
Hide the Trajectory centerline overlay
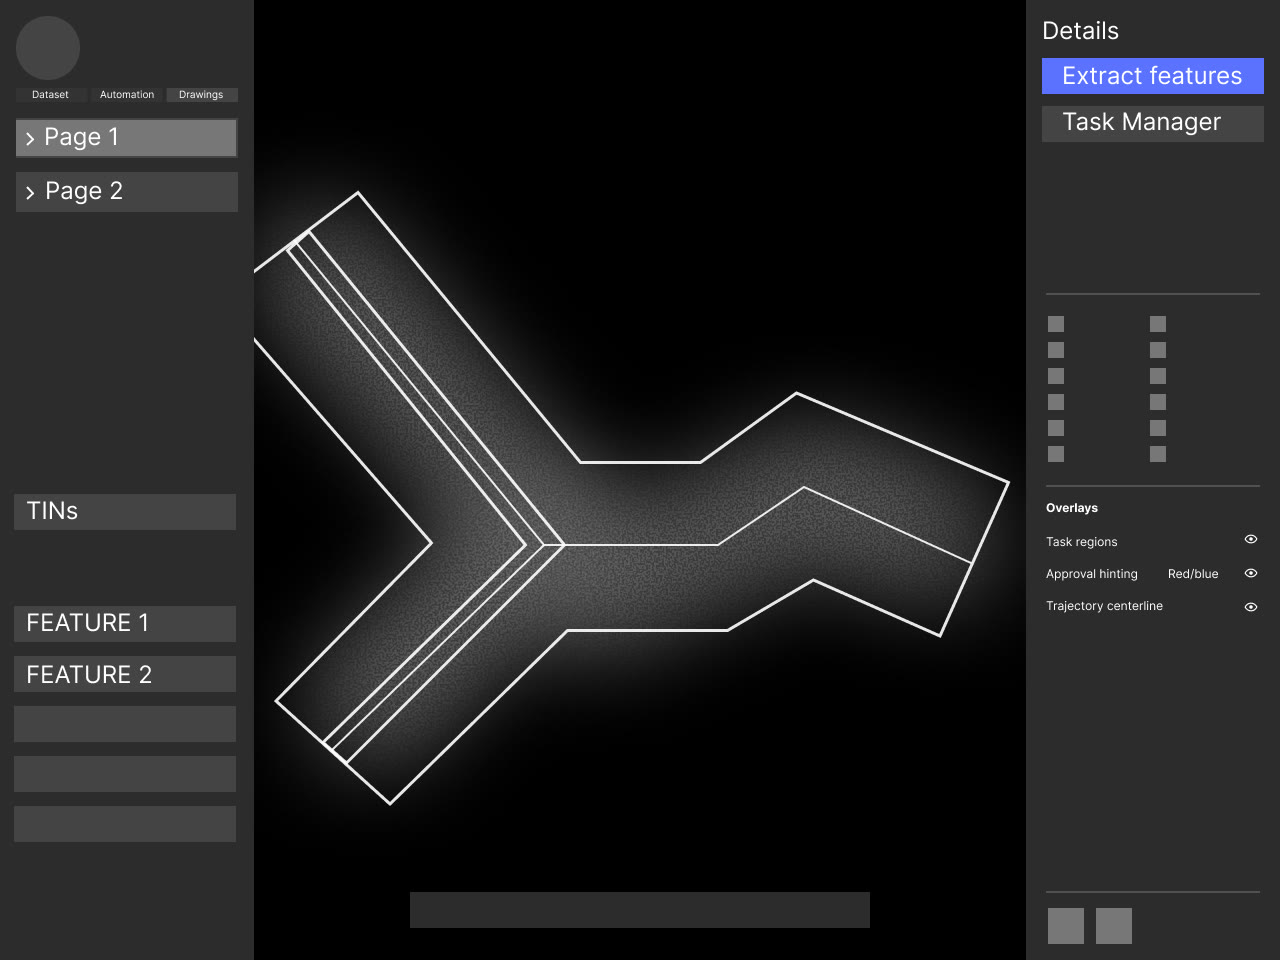[x=1250, y=606]
